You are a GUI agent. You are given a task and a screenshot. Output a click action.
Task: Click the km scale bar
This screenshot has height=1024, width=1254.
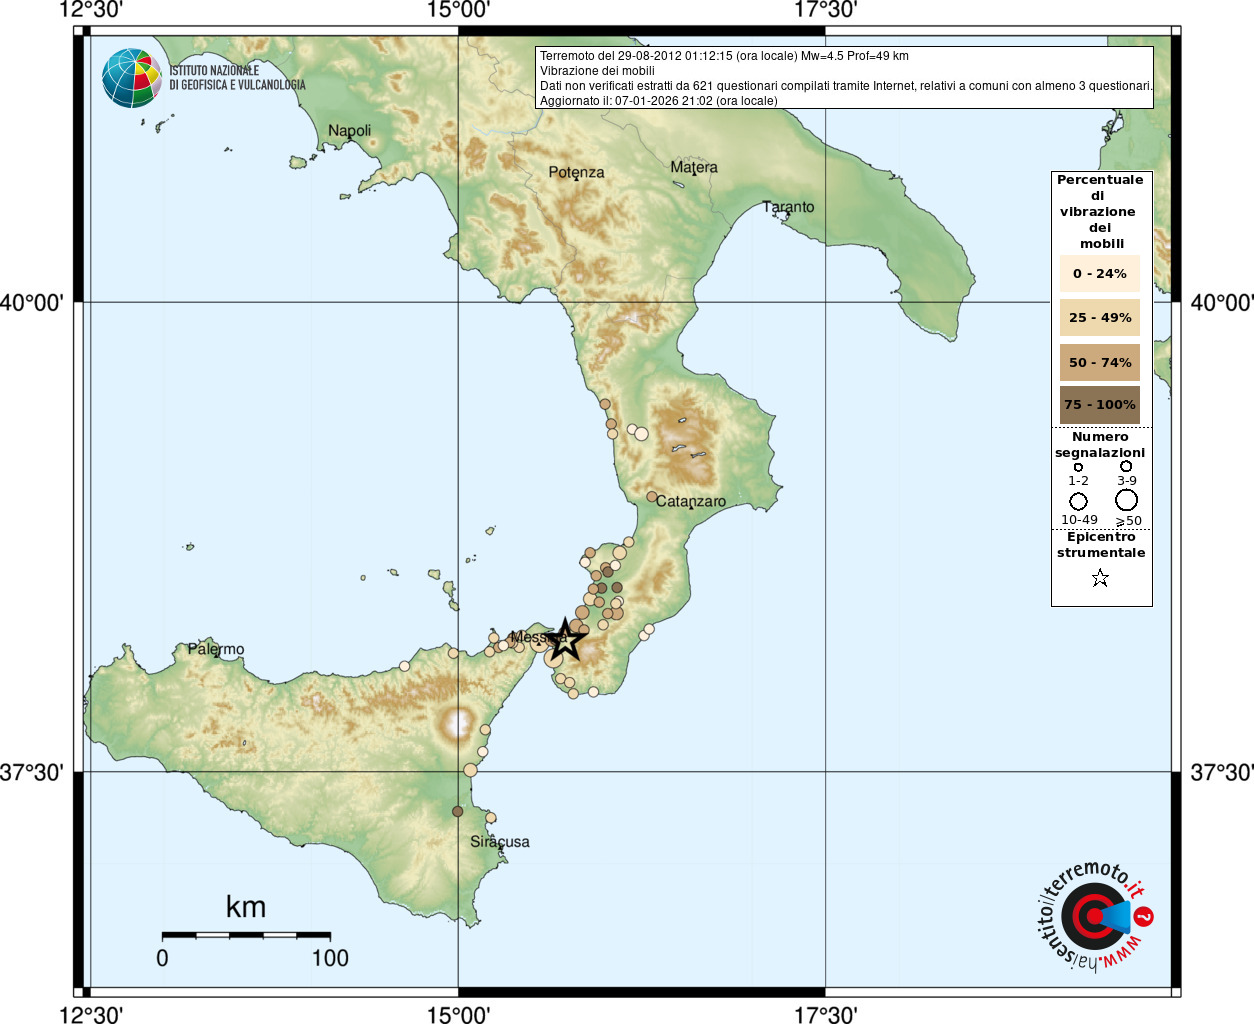tap(246, 935)
